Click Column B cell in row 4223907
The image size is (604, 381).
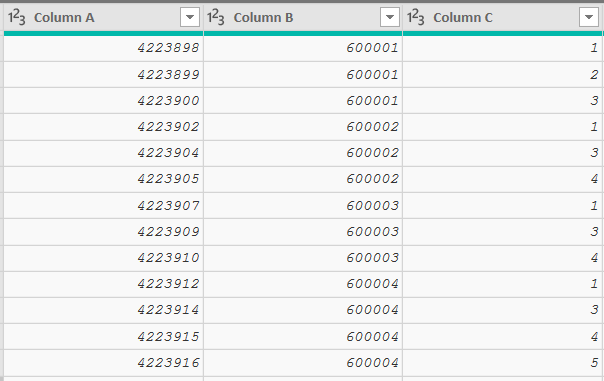coord(303,206)
